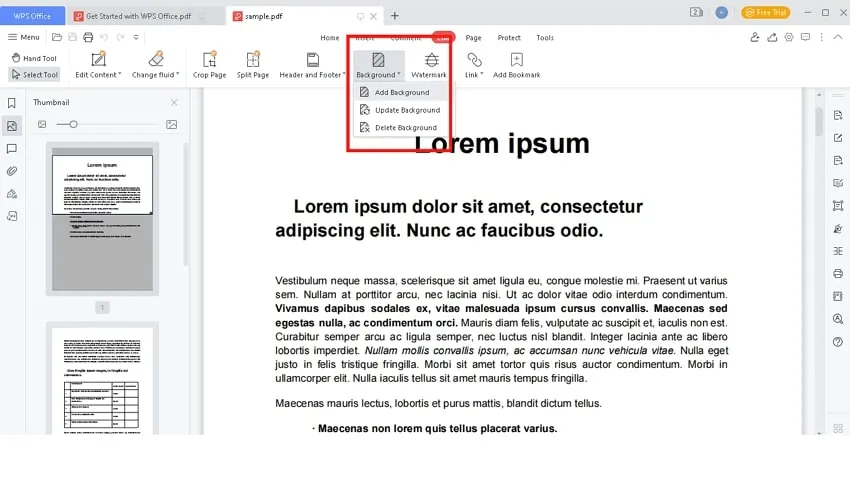The height and width of the screenshot is (483, 850).
Task: Click the larger thumbnail size icon
Action: click(x=171, y=124)
